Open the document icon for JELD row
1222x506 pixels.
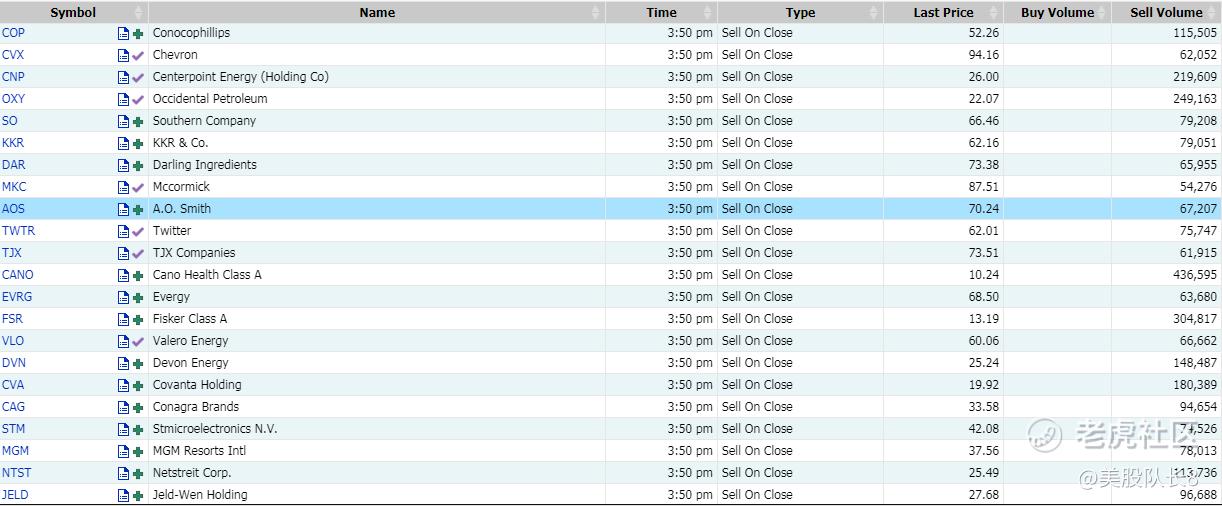tap(123, 495)
